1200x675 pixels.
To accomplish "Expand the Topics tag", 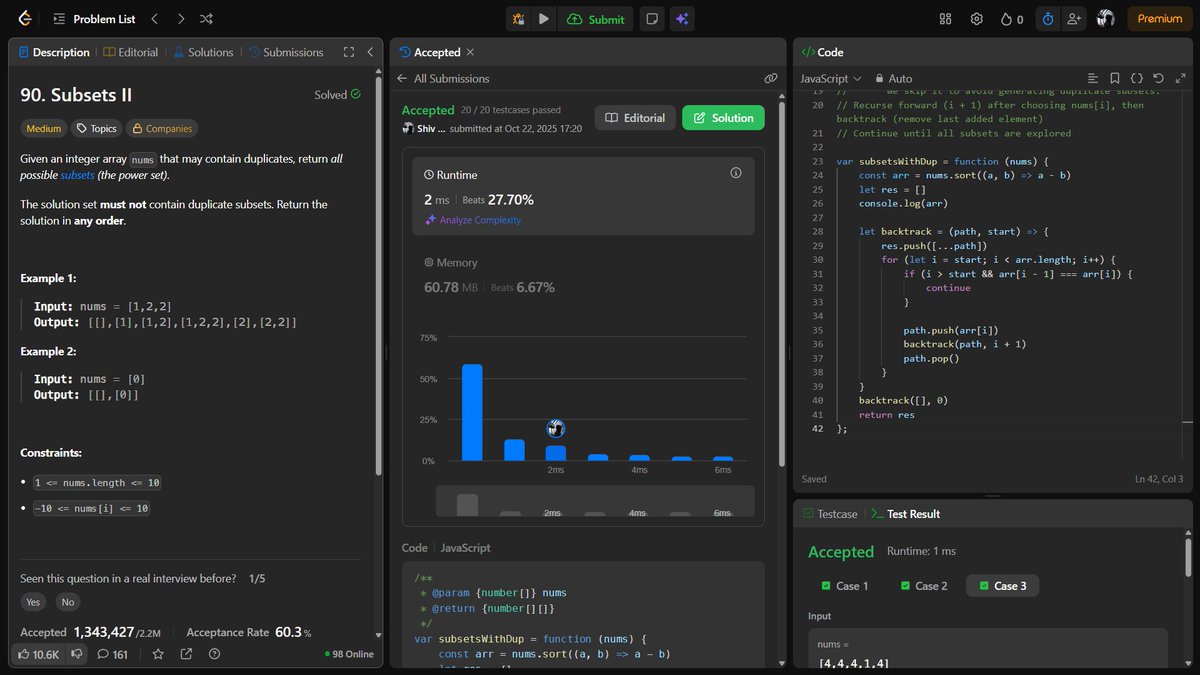I will pyautogui.click(x=96, y=128).
